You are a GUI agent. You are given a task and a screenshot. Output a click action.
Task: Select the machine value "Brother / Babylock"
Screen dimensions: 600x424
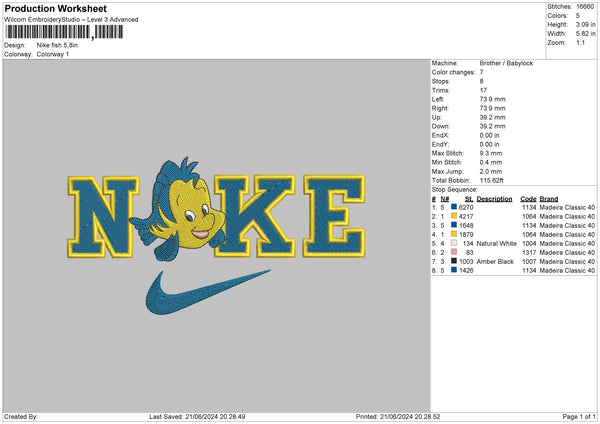[x=506, y=63]
